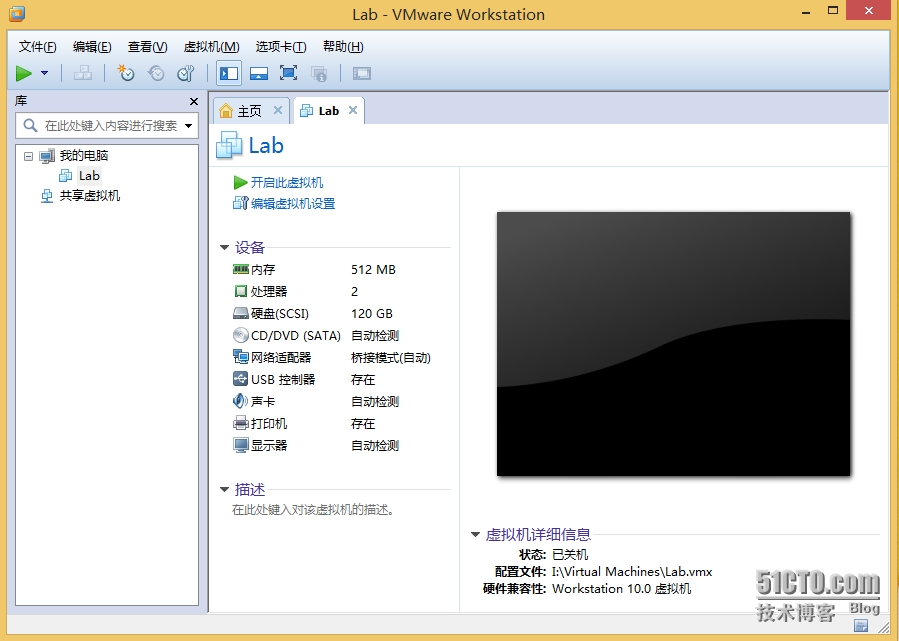Click the 打印机 printer device icon
This screenshot has width=899, height=641.
pos(241,424)
